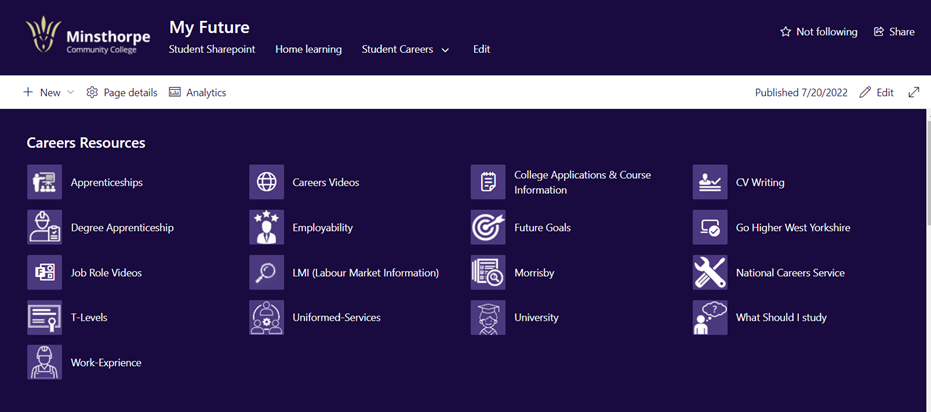This screenshot has width=931, height=412.
Task: Expand the Student Careers dropdown chevron
Action: 445,50
